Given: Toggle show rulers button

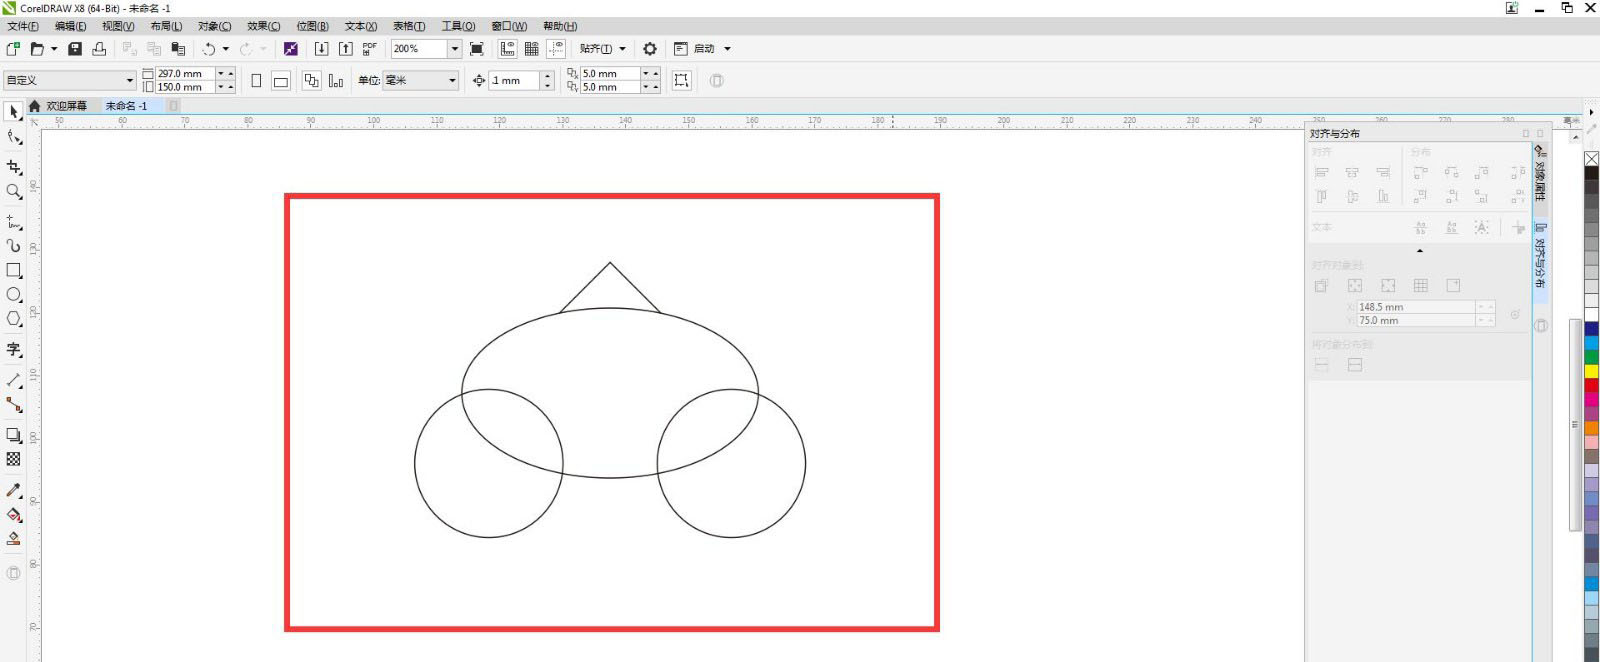Looking at the screenshot, I should pos(508,49).
